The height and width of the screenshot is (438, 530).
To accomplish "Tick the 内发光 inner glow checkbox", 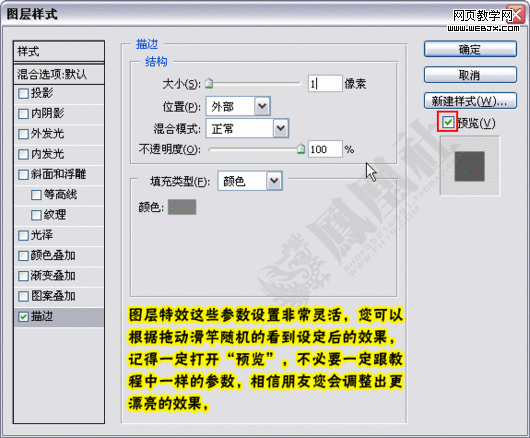I will point(23,154).
